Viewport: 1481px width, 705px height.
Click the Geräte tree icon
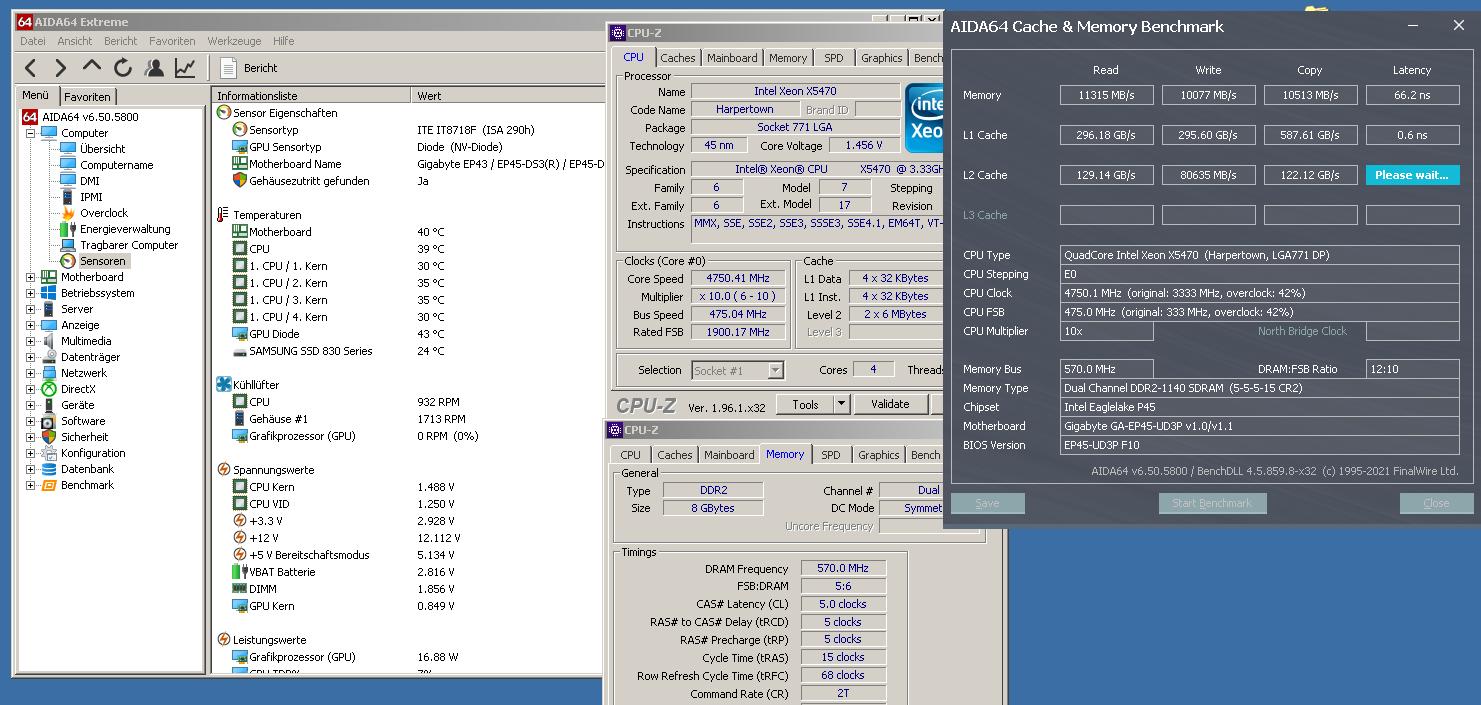(x=48, y=405)
